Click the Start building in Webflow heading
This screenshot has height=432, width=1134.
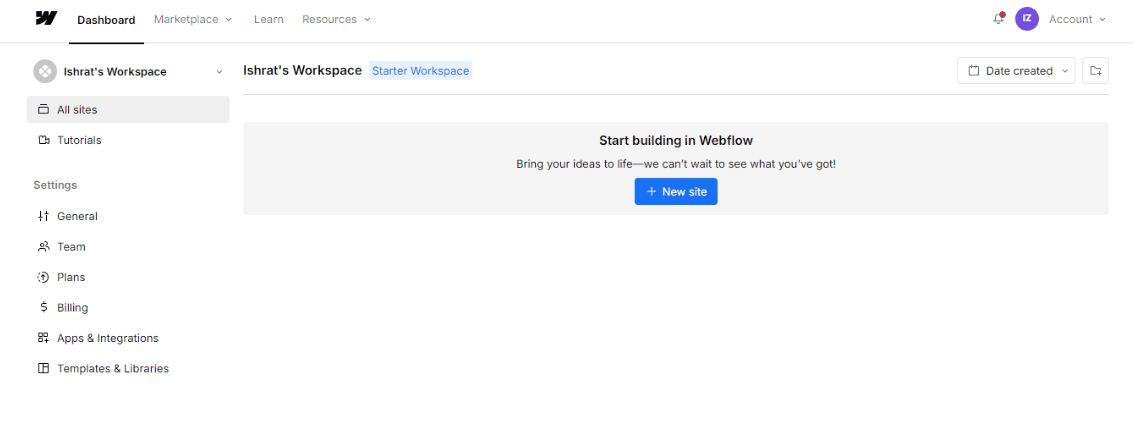pyautogui.click(x=675, y=140)
